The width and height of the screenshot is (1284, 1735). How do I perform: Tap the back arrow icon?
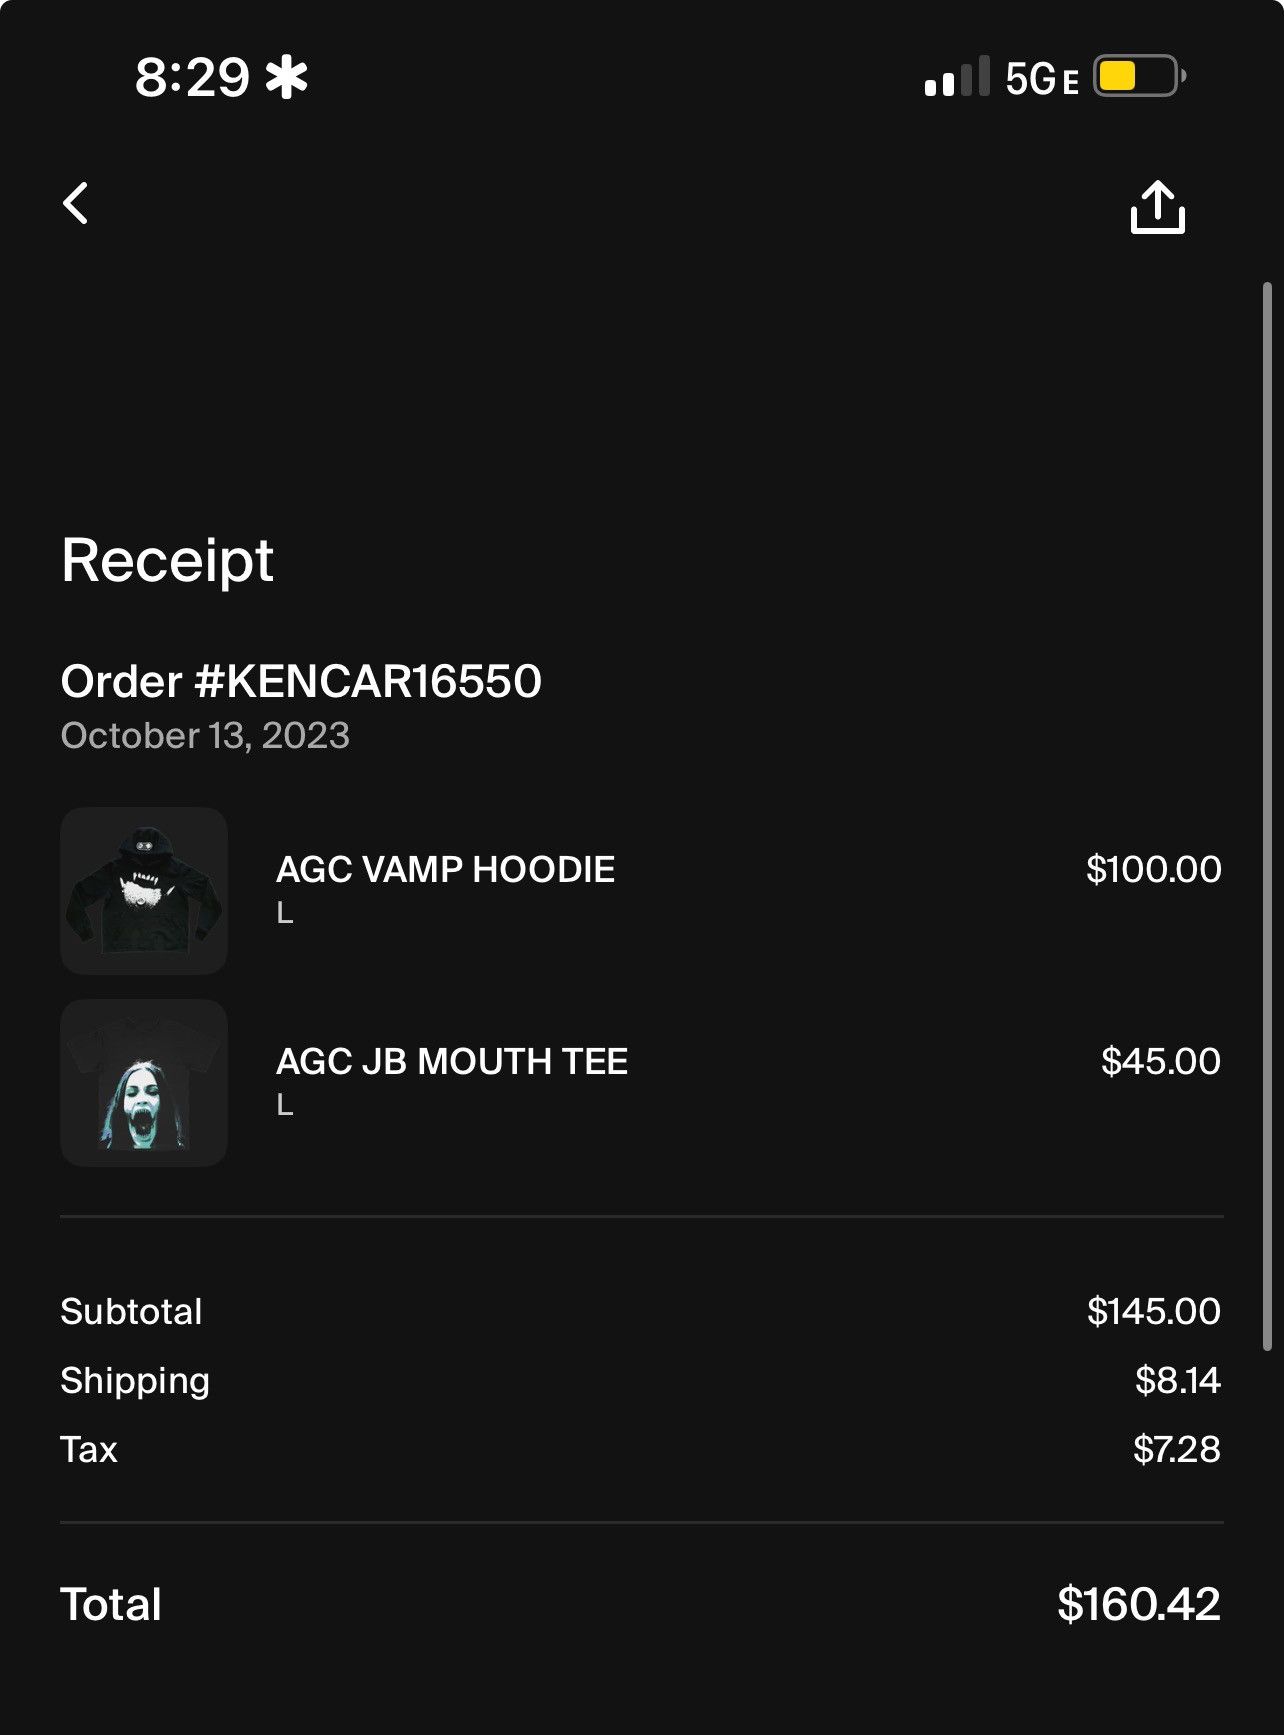(x=76, y=203)
